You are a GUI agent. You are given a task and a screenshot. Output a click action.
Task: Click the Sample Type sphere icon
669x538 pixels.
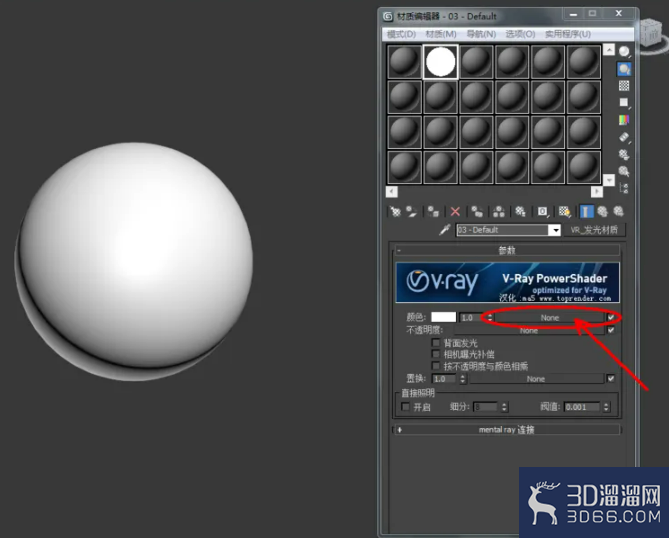[x=624, y=52]
